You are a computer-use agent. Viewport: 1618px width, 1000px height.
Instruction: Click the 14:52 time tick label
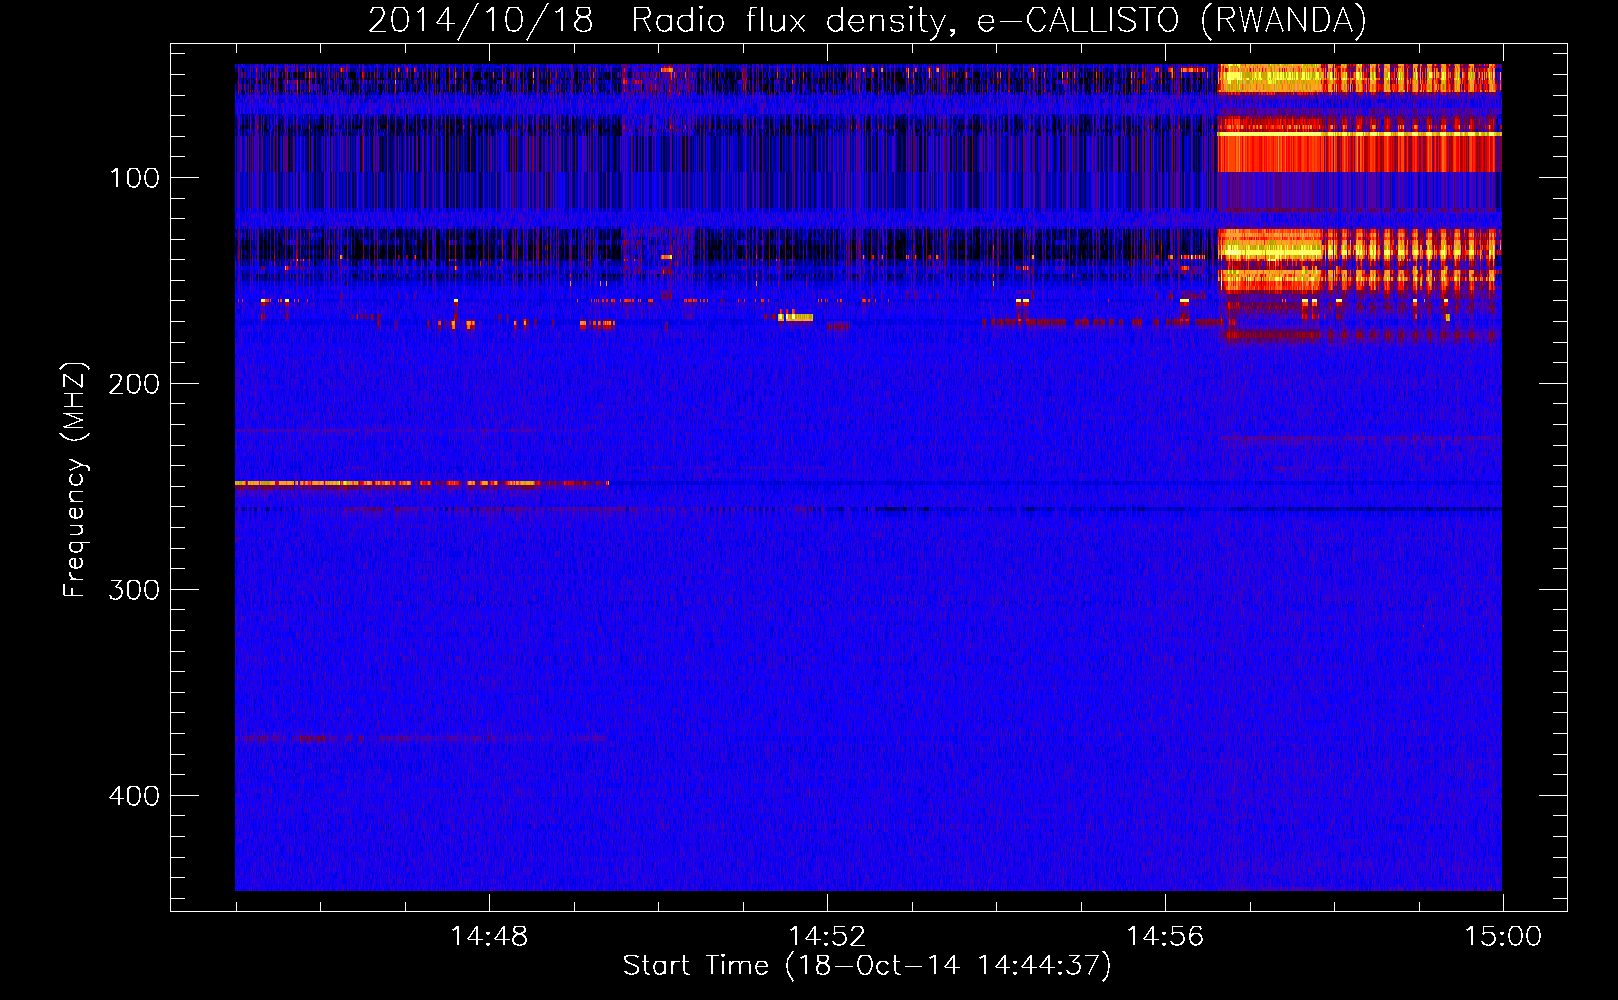coord(827,937)
